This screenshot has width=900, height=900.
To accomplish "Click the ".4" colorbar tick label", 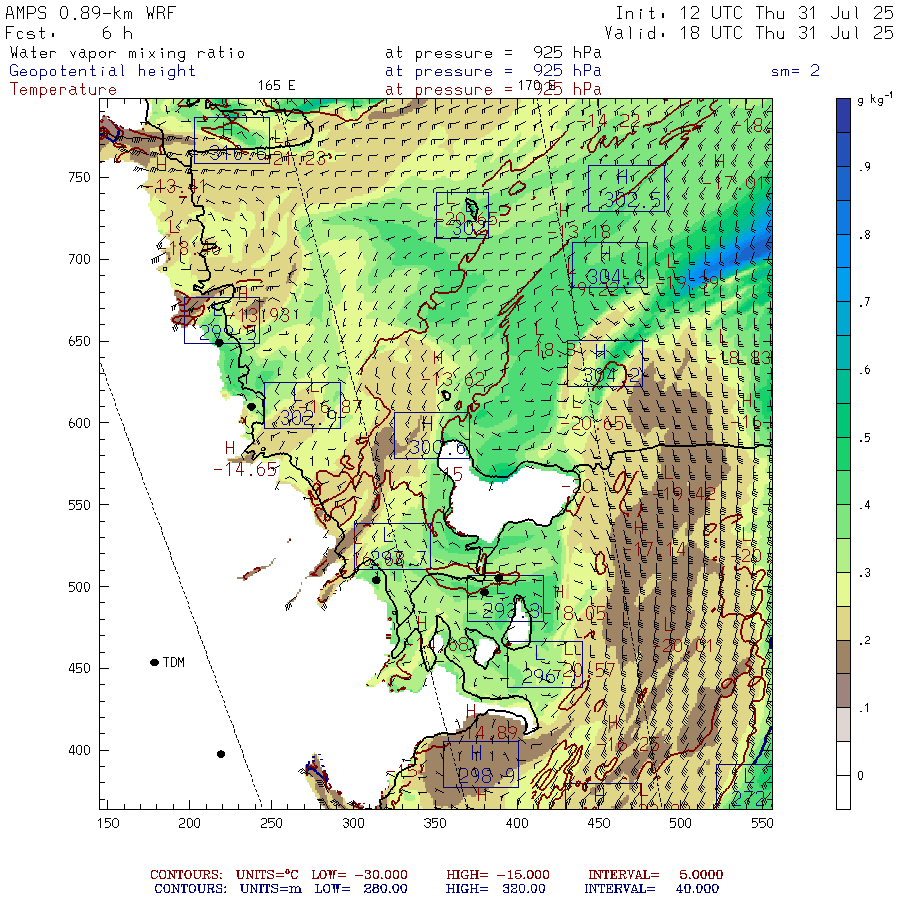I will (864, 506).
